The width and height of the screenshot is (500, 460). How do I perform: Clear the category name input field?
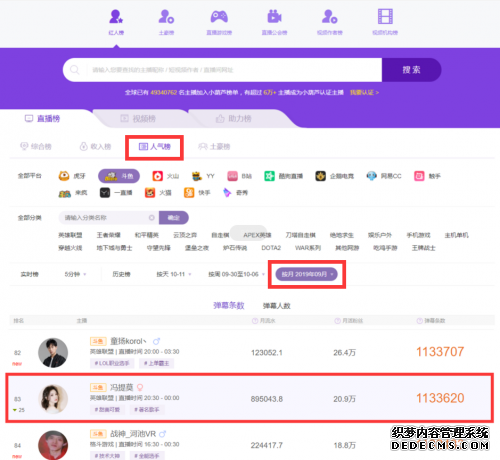[152, 218]
